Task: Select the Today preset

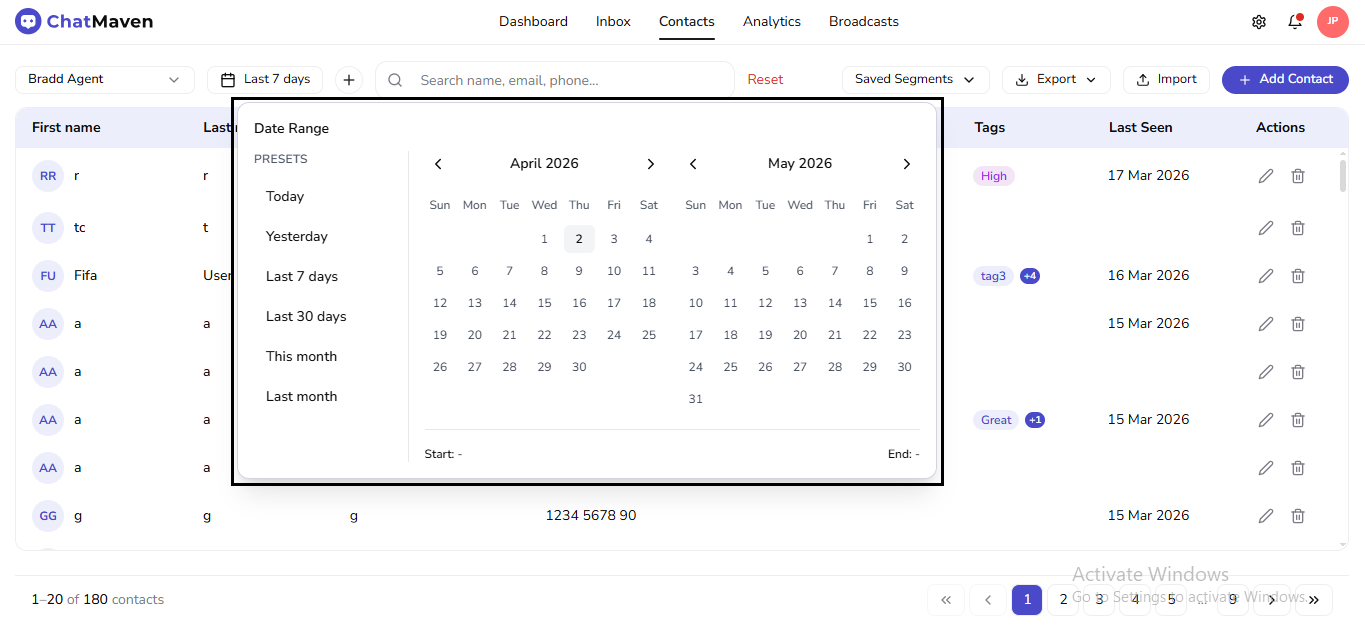Action: 285,196
